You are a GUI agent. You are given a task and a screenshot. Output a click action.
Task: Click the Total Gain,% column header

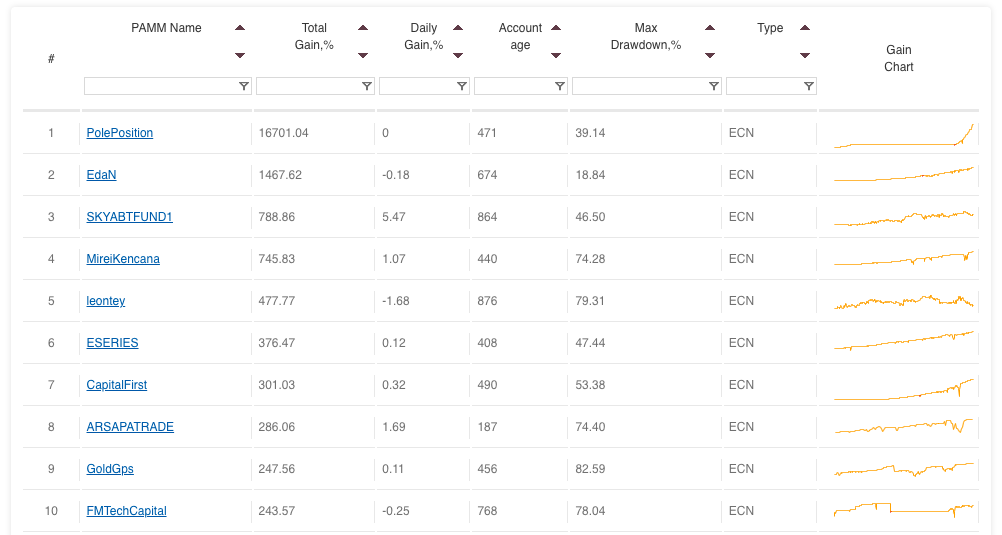point(314,36)
